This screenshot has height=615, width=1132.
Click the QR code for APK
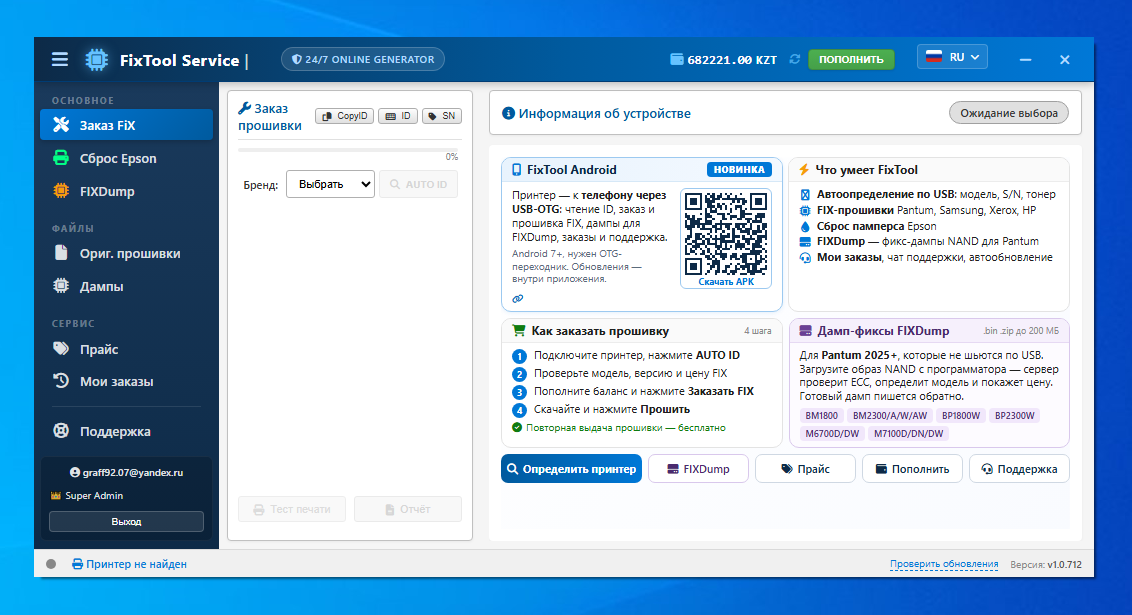point(726,234)
